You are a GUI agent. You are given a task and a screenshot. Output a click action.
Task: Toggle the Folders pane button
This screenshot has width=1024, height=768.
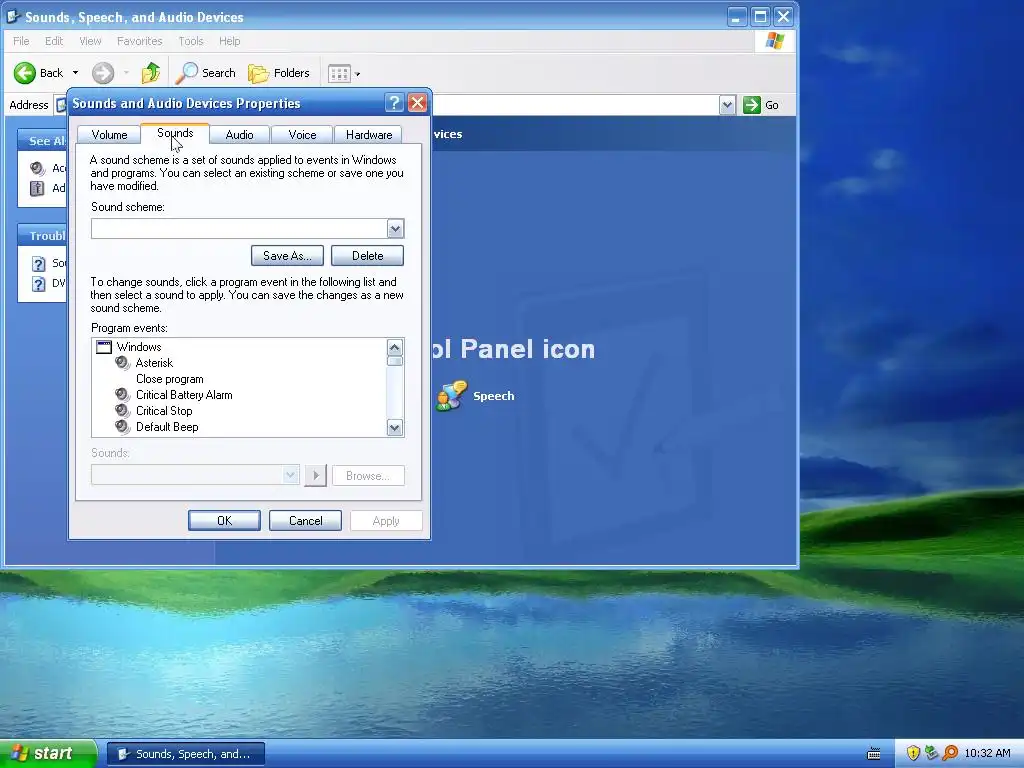(279, 73)
